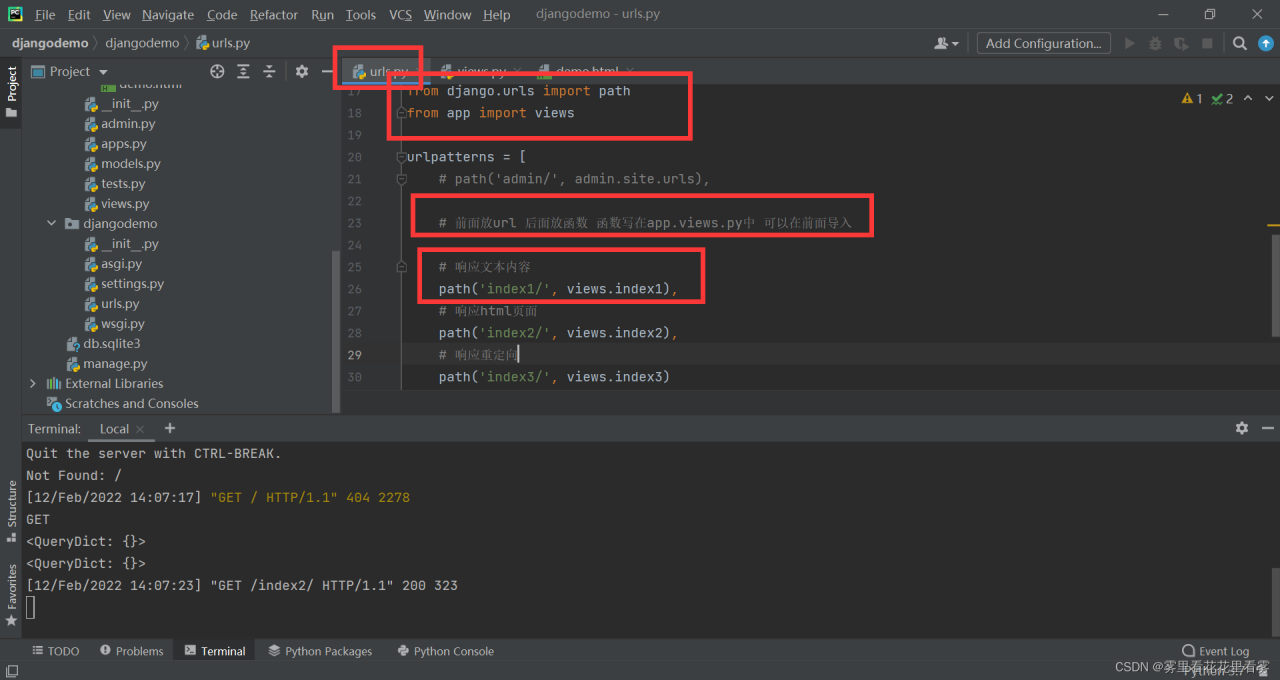Select apps.py in project tree
The image size is (1280, 680).
[124, 144]
